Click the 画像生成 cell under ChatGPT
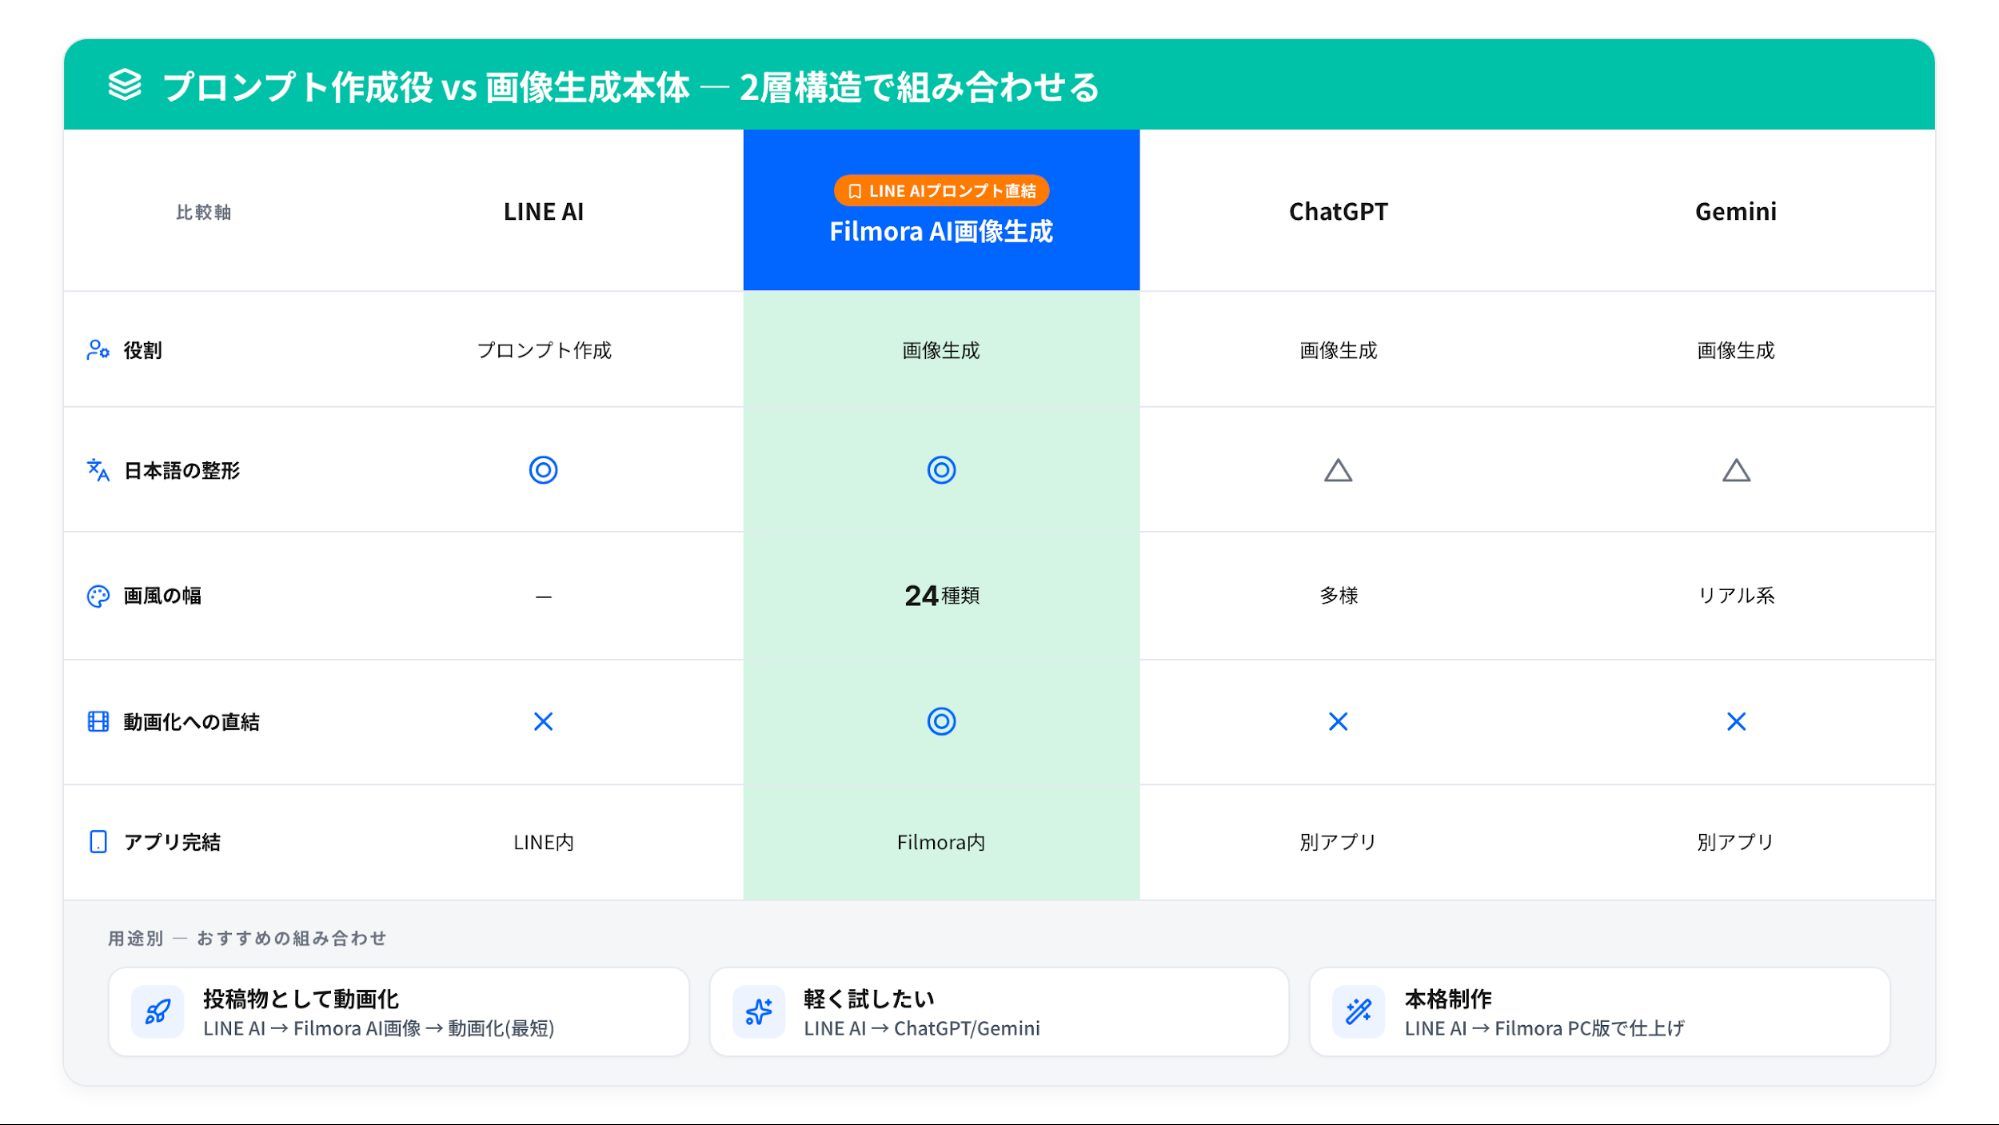1999x1125 pixels. pyautogui.click(x=1338, y=350)
